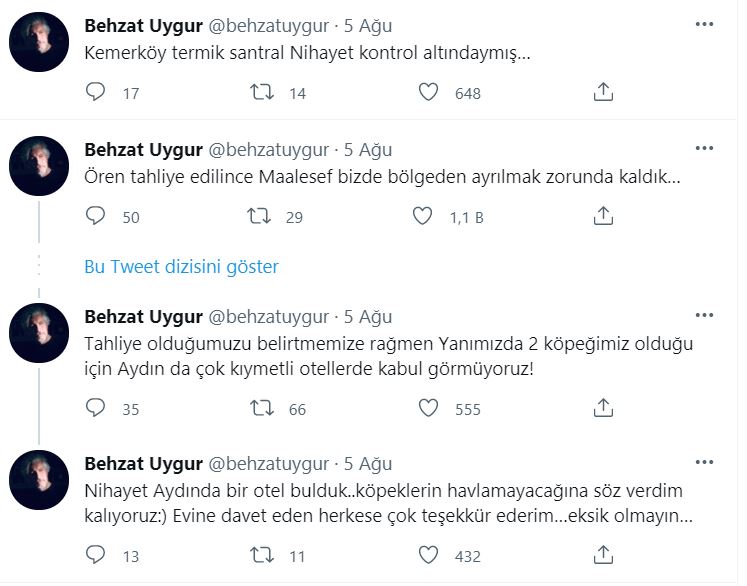Reply to the Nihayet Aydında otel tweet
The image size is (747, 586).
(x=96, y=555)
